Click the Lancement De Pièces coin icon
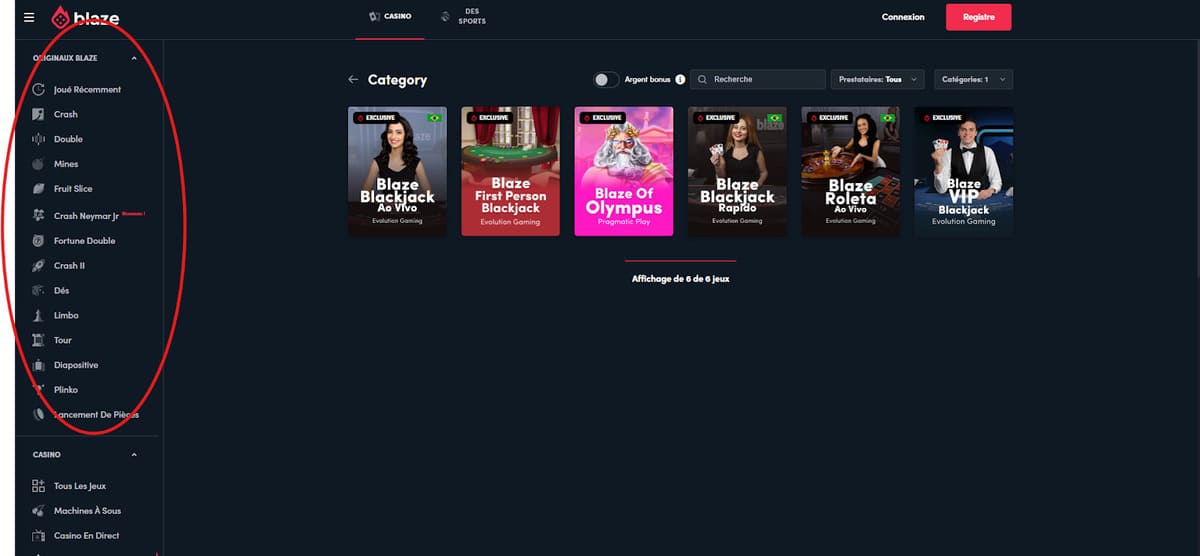 pos(39,414)
